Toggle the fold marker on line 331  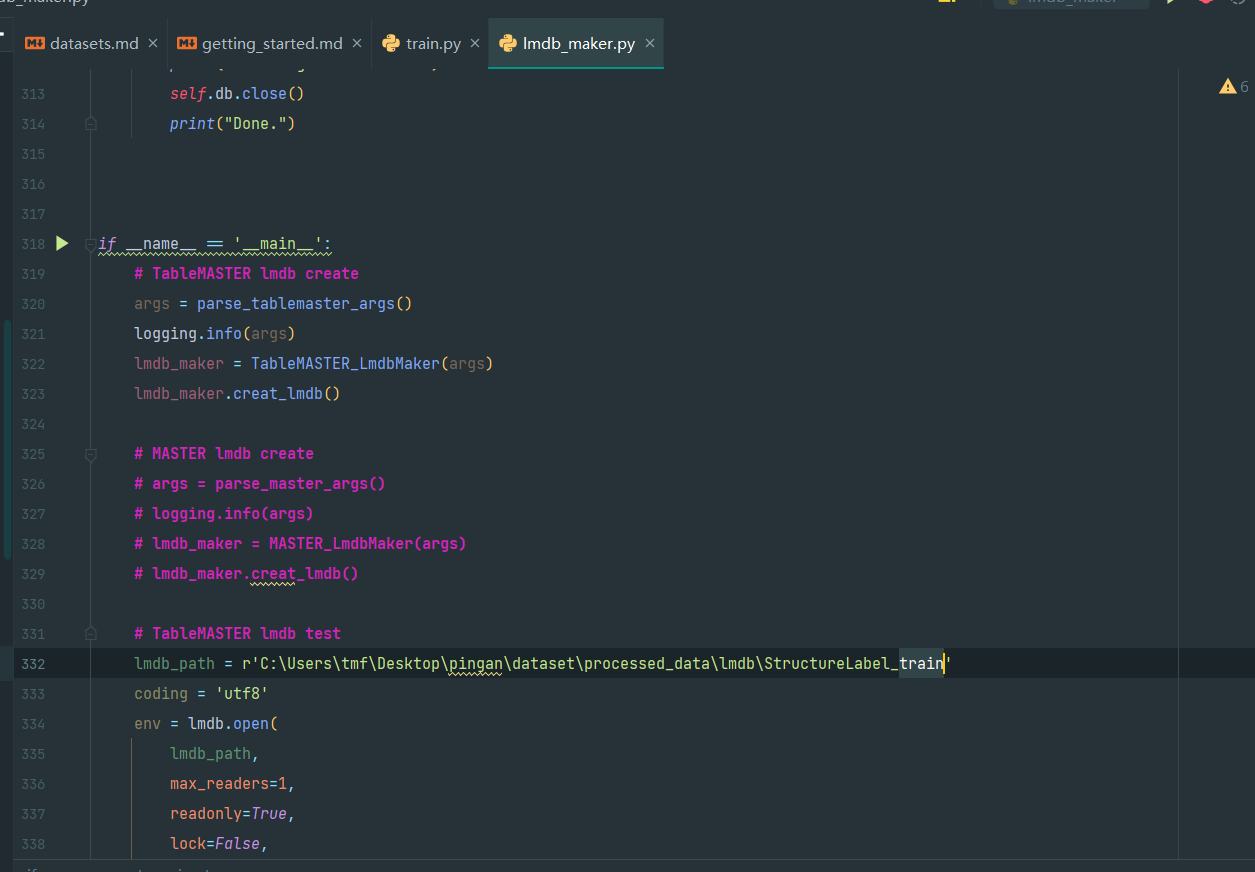(x=91, y=633)
